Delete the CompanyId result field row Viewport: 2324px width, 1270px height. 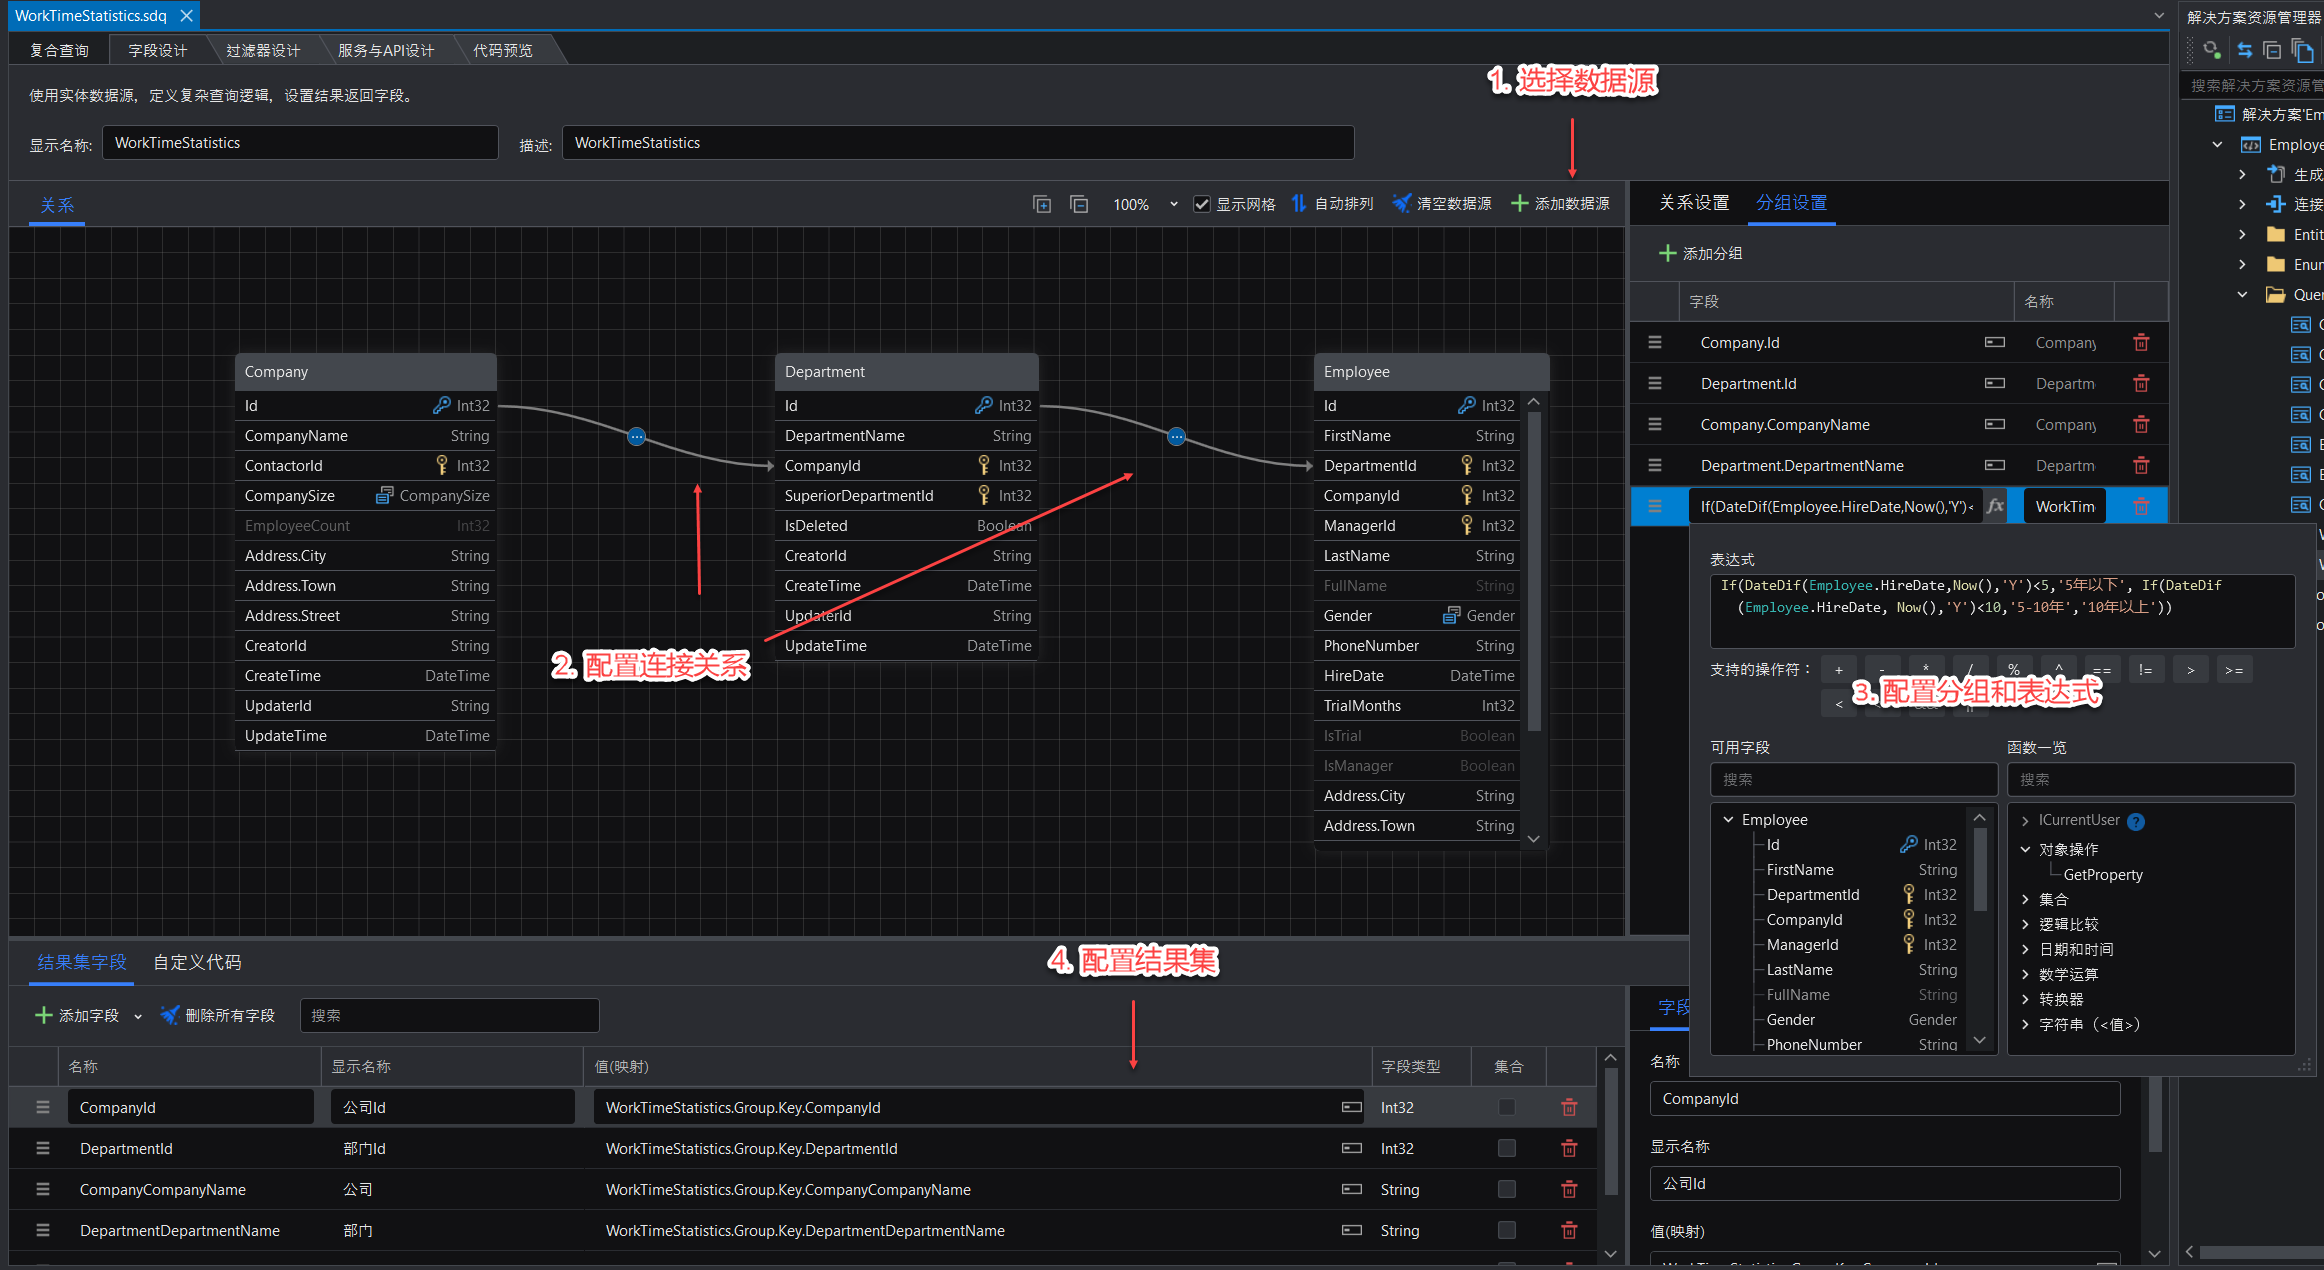1569,1107
